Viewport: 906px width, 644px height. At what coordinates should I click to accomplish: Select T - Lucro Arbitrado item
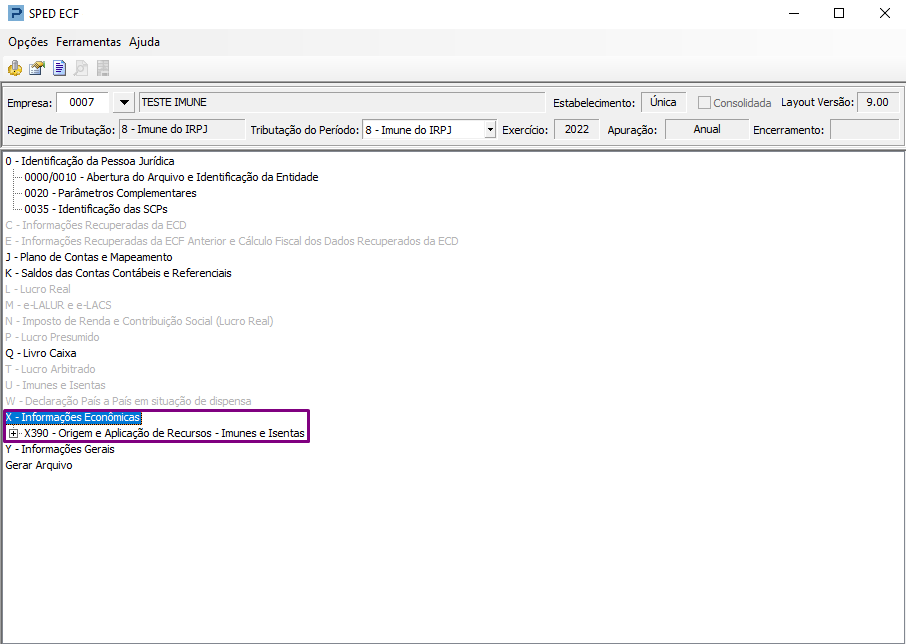50,369
